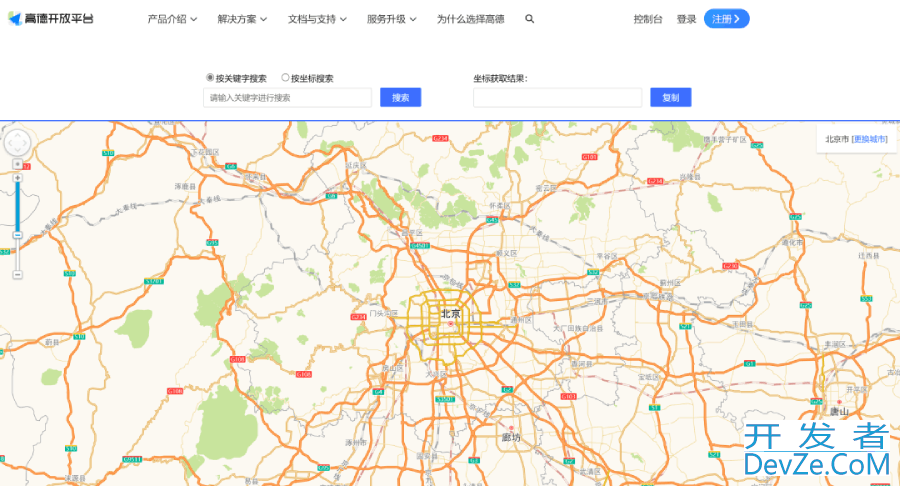
Task: Click the 顺义区 map label
Action: click(506, 253)
